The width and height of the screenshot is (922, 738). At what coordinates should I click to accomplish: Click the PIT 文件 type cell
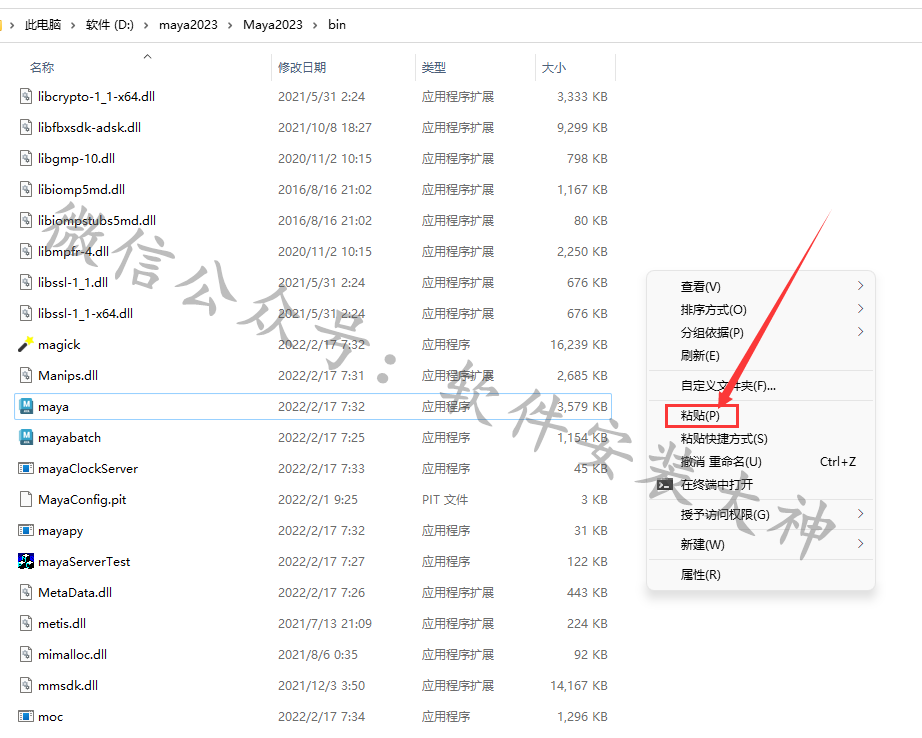[x=445, y=500]
